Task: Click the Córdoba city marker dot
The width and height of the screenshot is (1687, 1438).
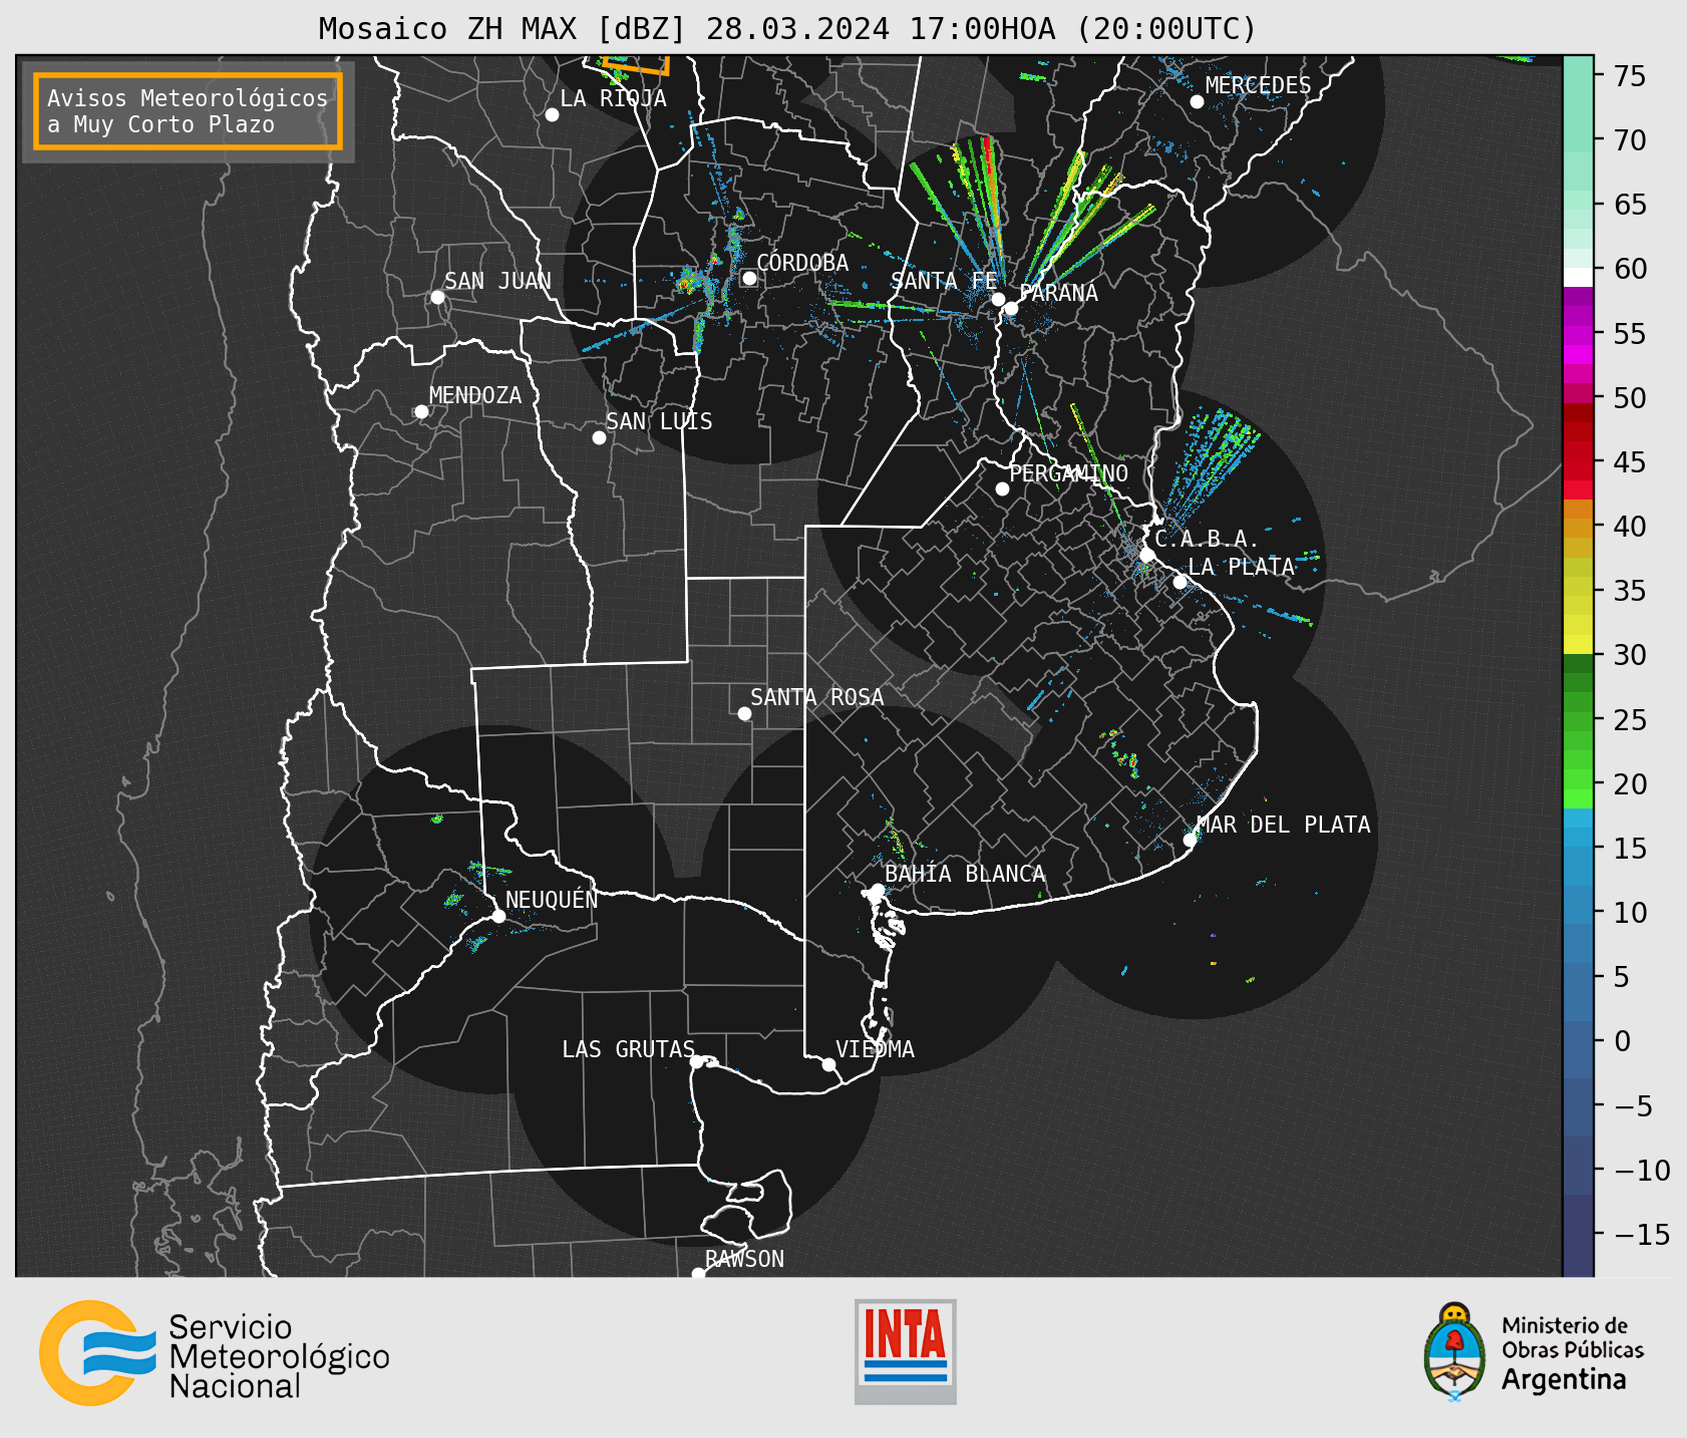Action: point(749,278)
